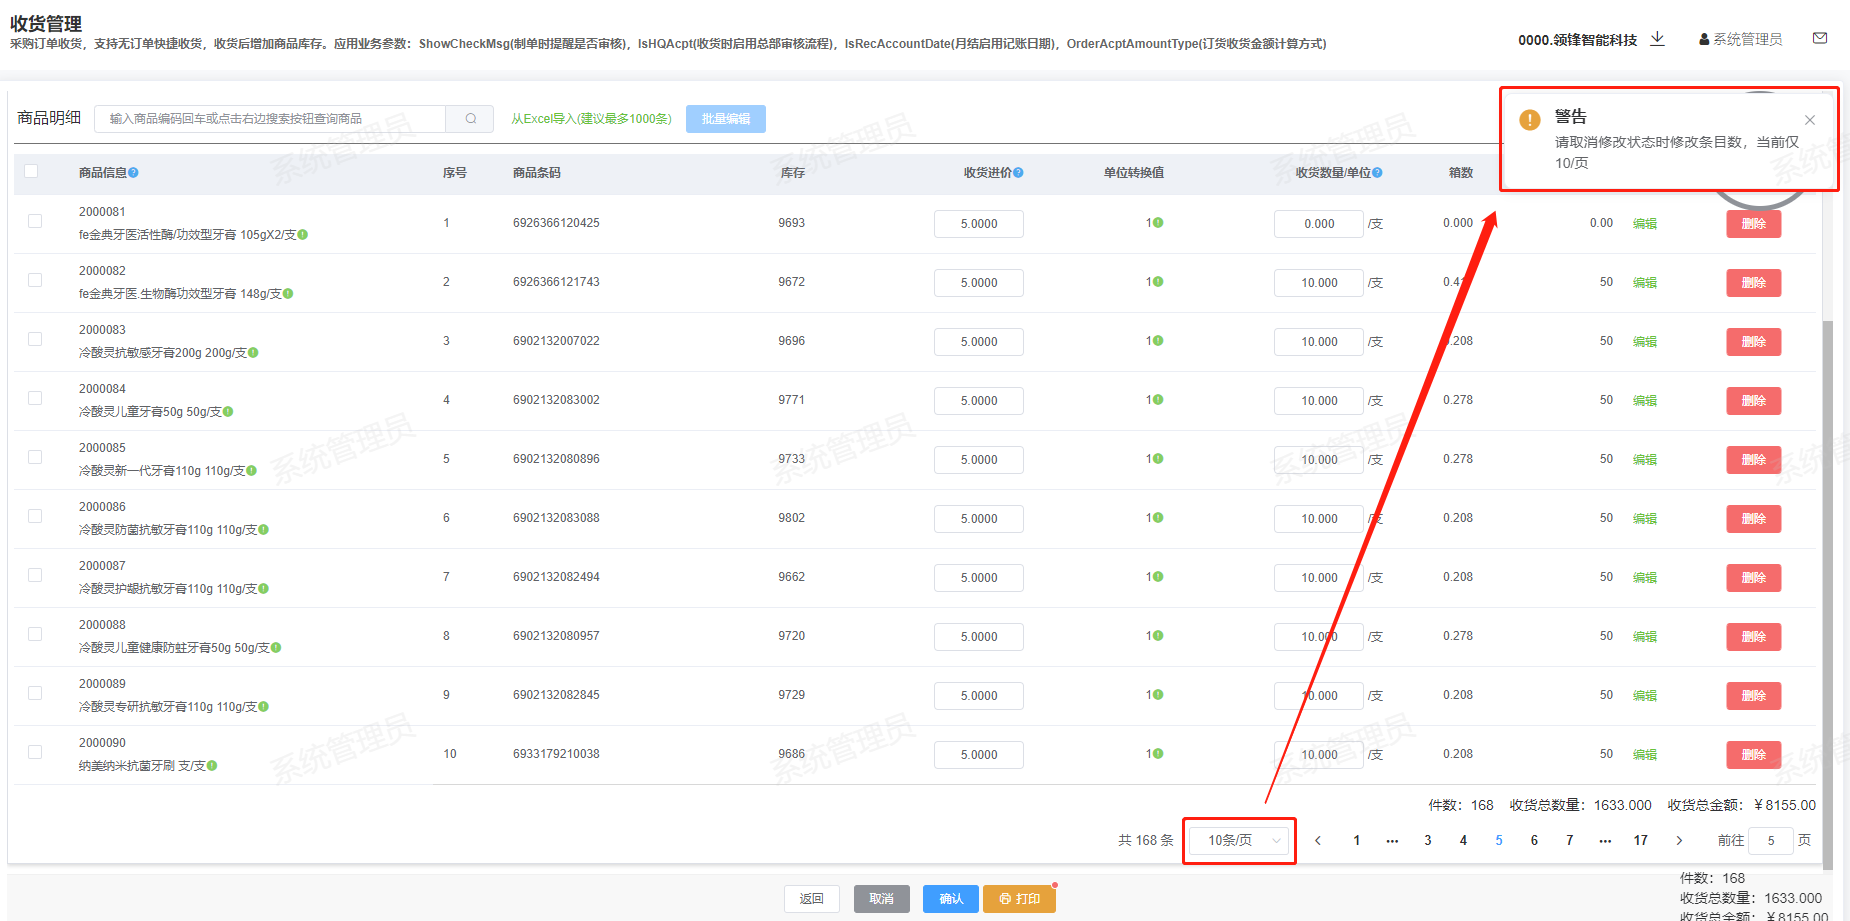Go to next page arrow
This screenshot has width=1850, height=921.
point(1679,841)
